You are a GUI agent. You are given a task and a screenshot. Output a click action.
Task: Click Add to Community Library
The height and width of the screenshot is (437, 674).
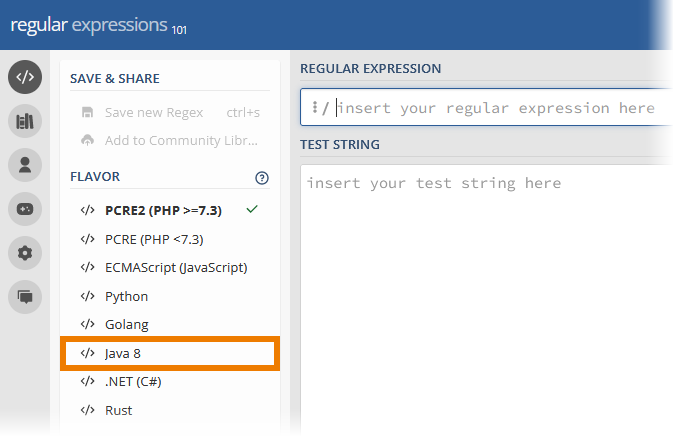pos(180,140)
